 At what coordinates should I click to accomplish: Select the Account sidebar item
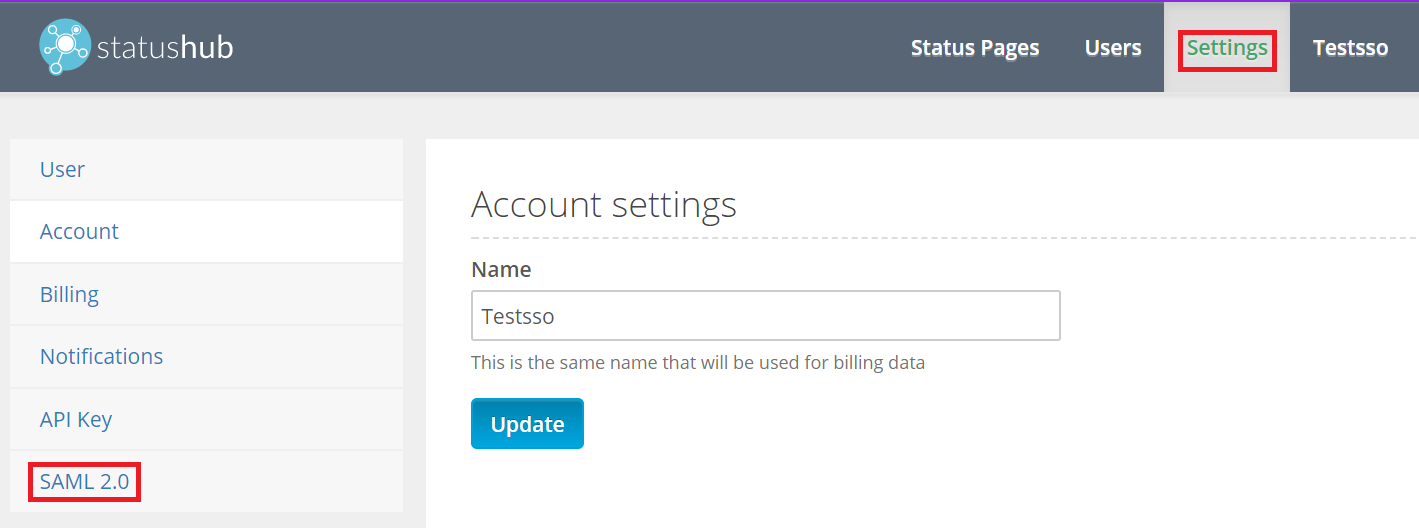pos(79,231)
